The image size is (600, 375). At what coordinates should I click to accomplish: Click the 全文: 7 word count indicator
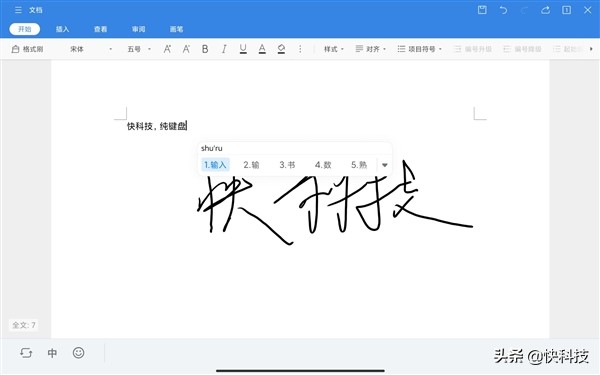click(24, 325)
